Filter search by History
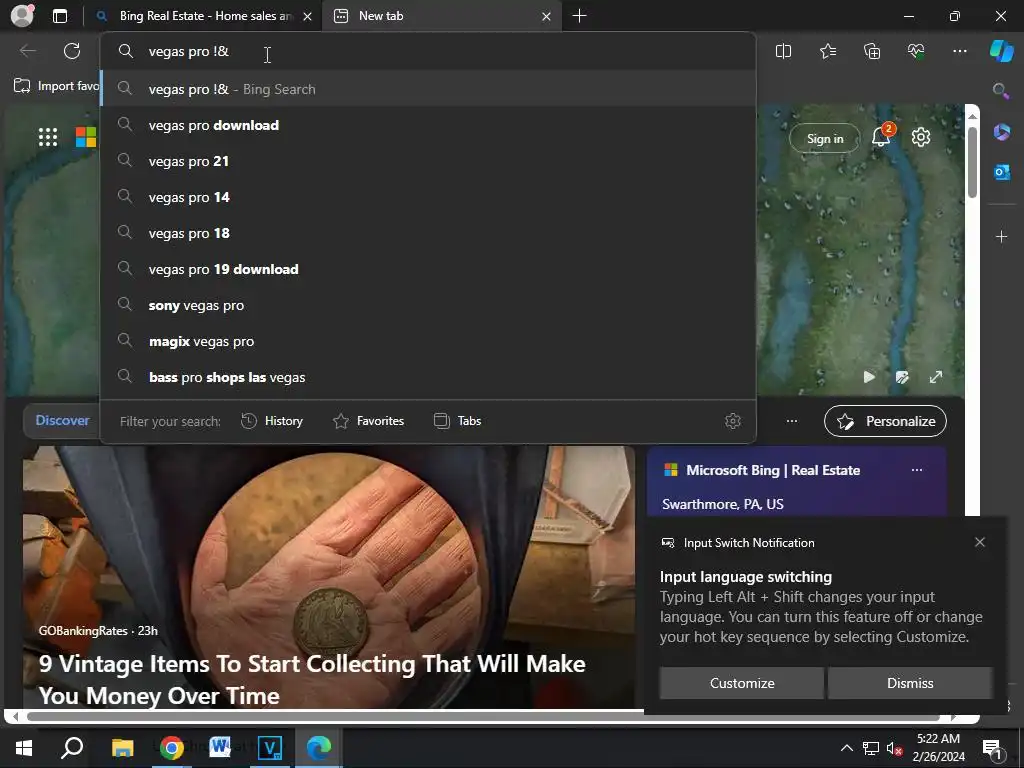1024x768 pixels. coord(272,421)
